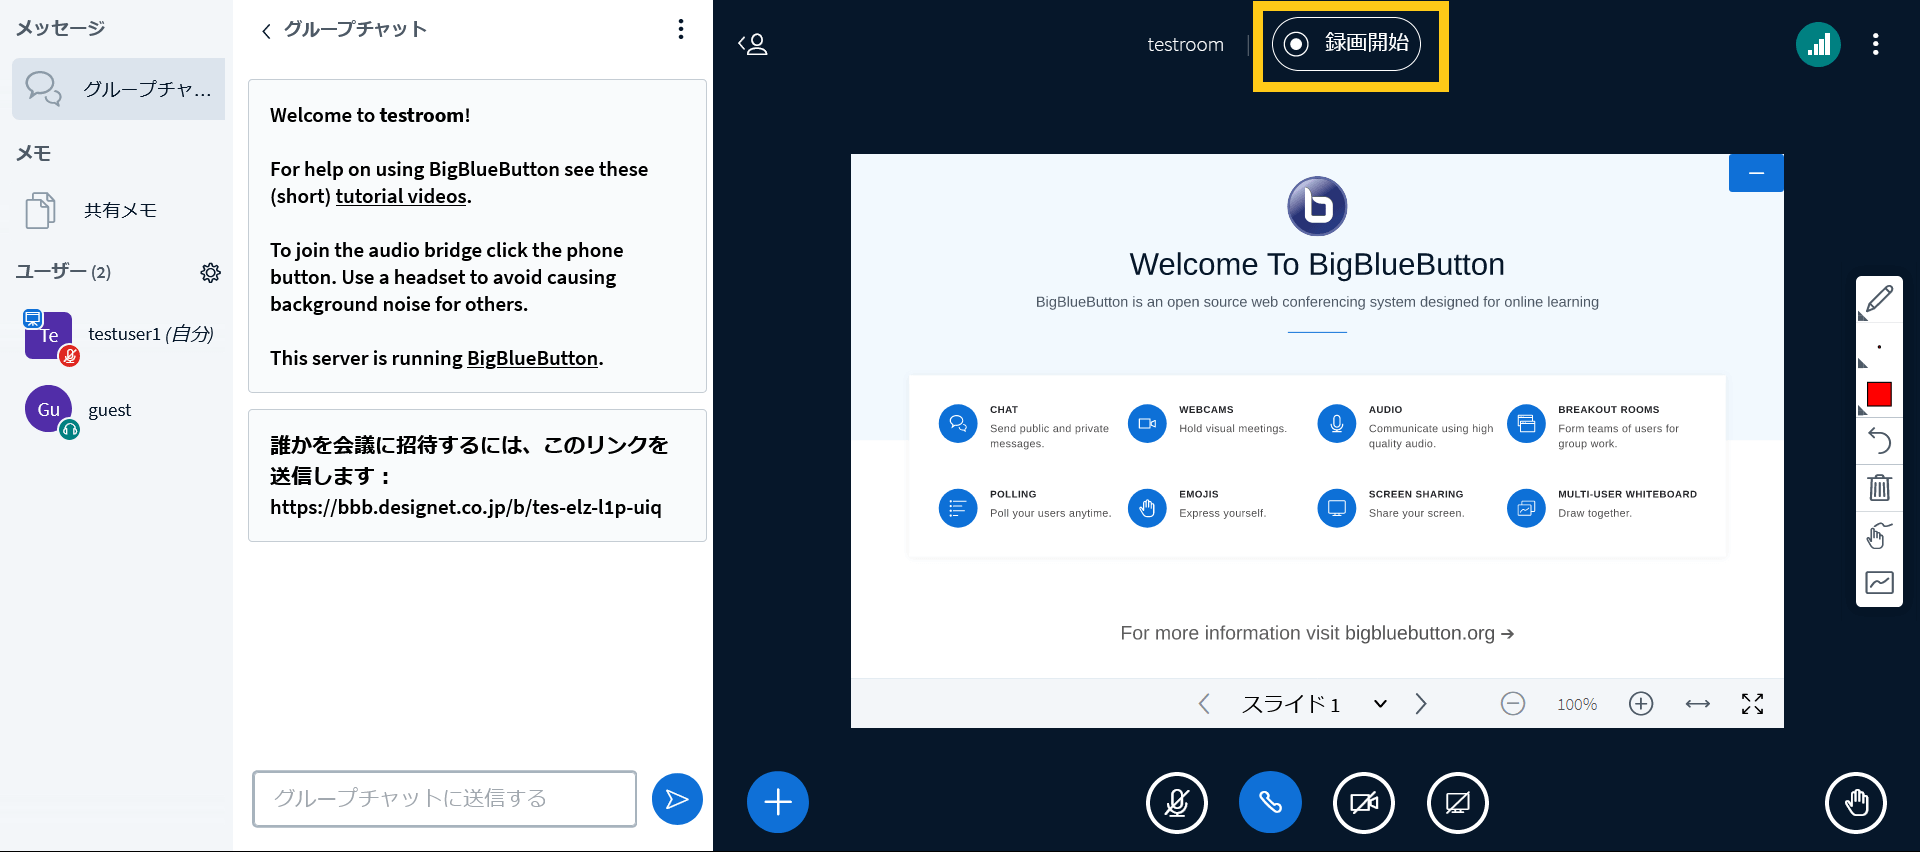Start recording with the 録画開始 button

tap(1346, 44)
